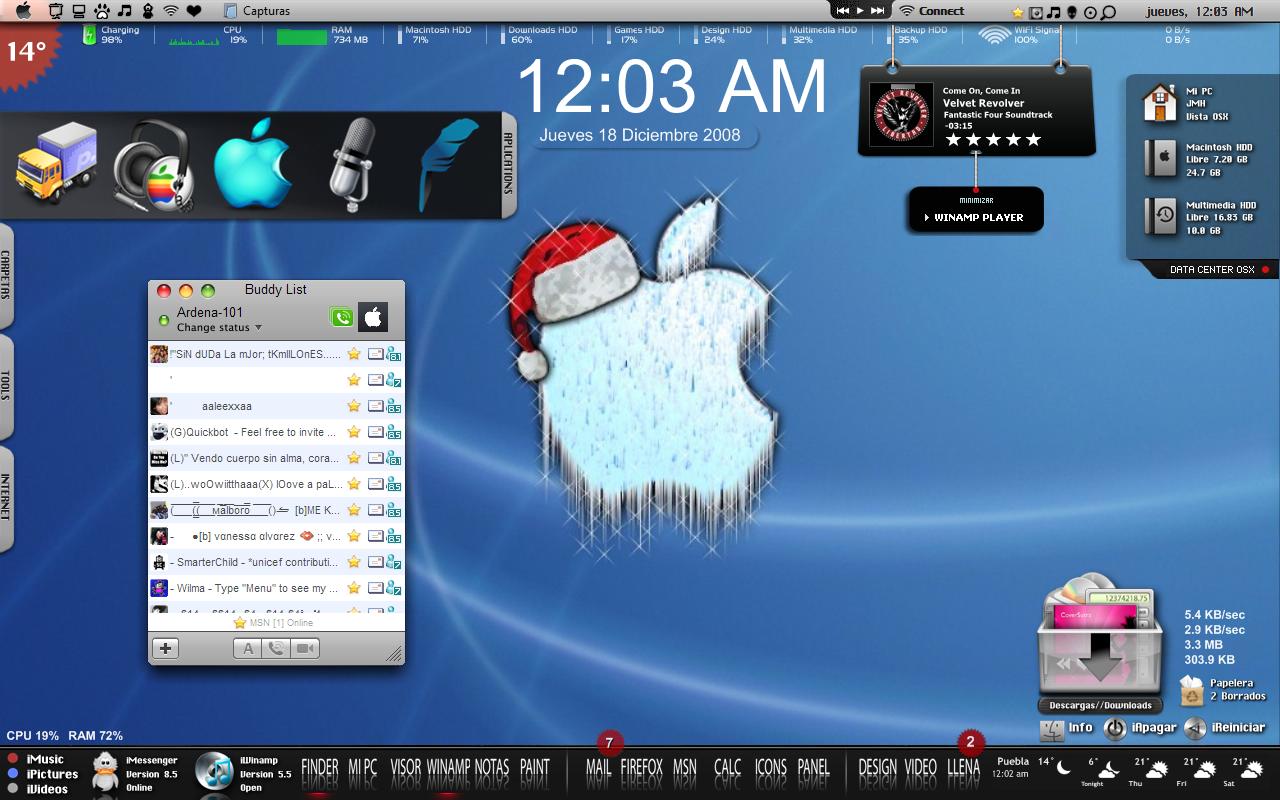Select the Malboro contact row
The image size is (1280, 800).
tap(276, 510)
